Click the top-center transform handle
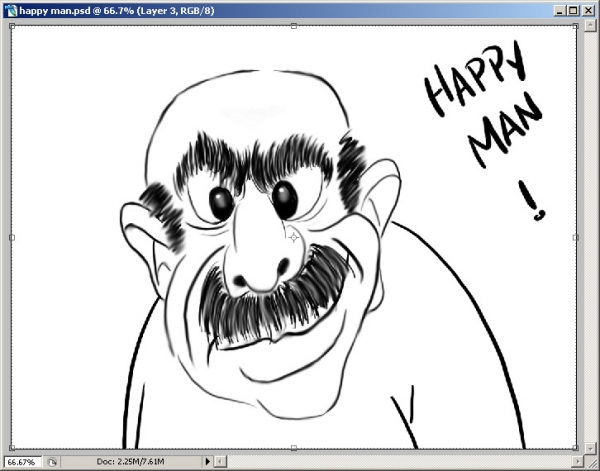 tap(293, 26)
